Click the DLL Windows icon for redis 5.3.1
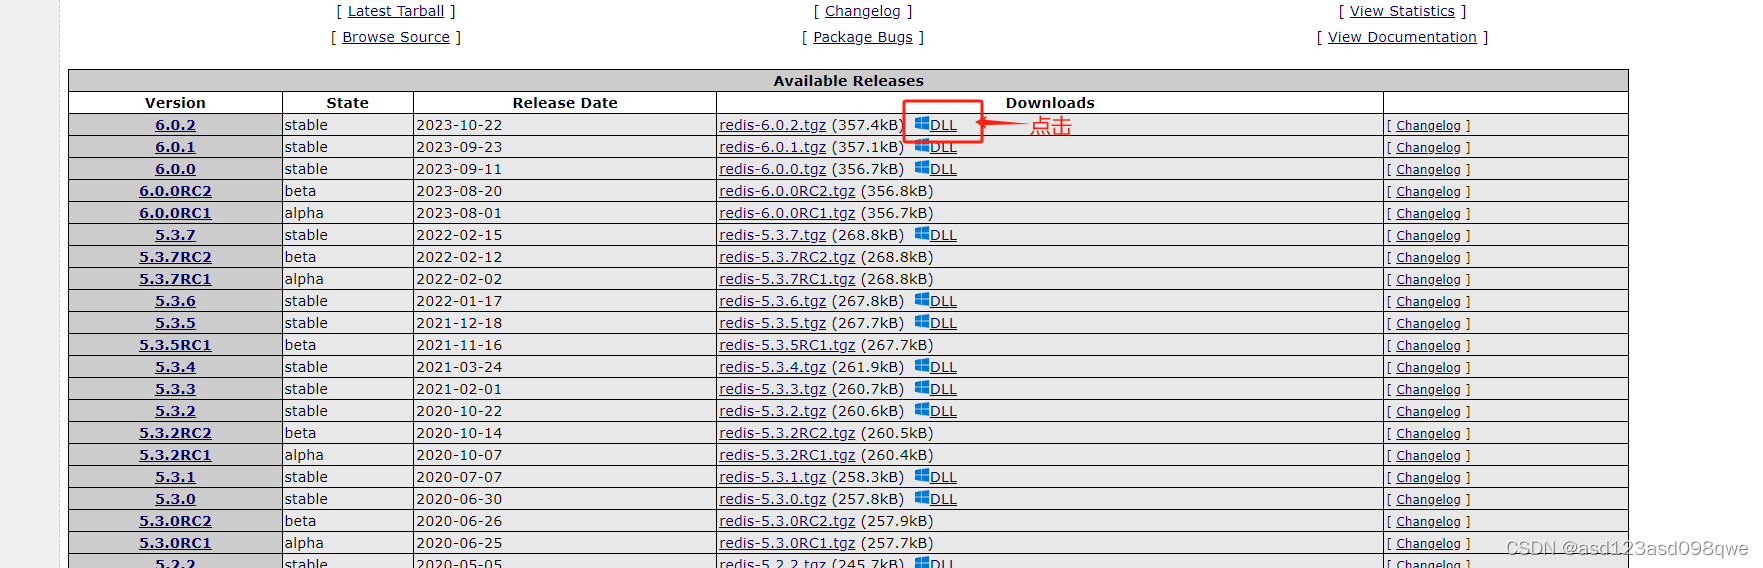The image size is (1763, 568). click(x=921, y=476)
